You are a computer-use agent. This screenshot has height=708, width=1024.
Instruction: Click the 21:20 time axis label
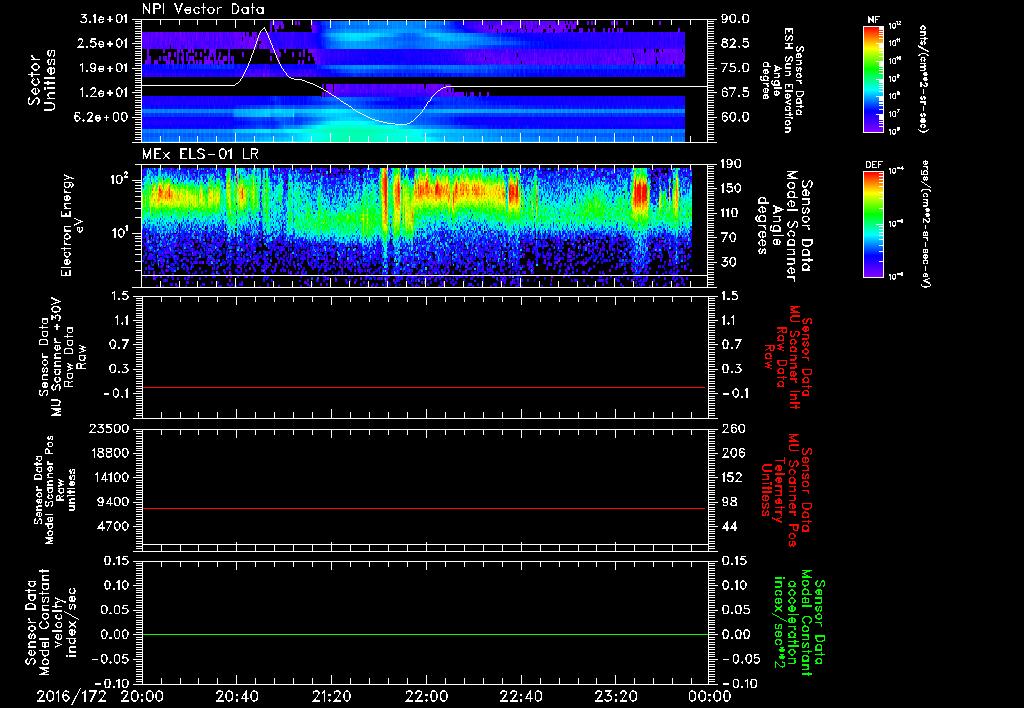pos(332,695)
